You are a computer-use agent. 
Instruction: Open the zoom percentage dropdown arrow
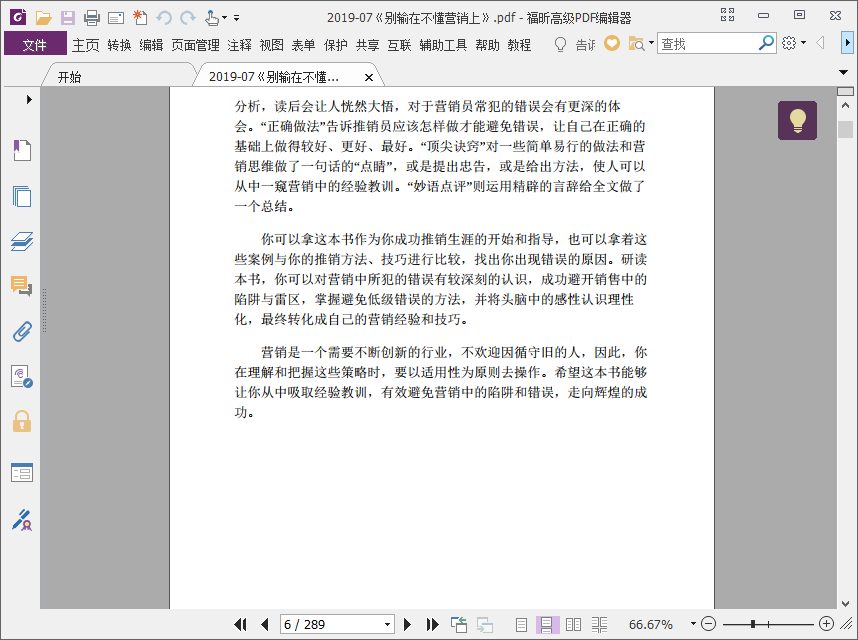pyautogui.click(x=693, y=624)
